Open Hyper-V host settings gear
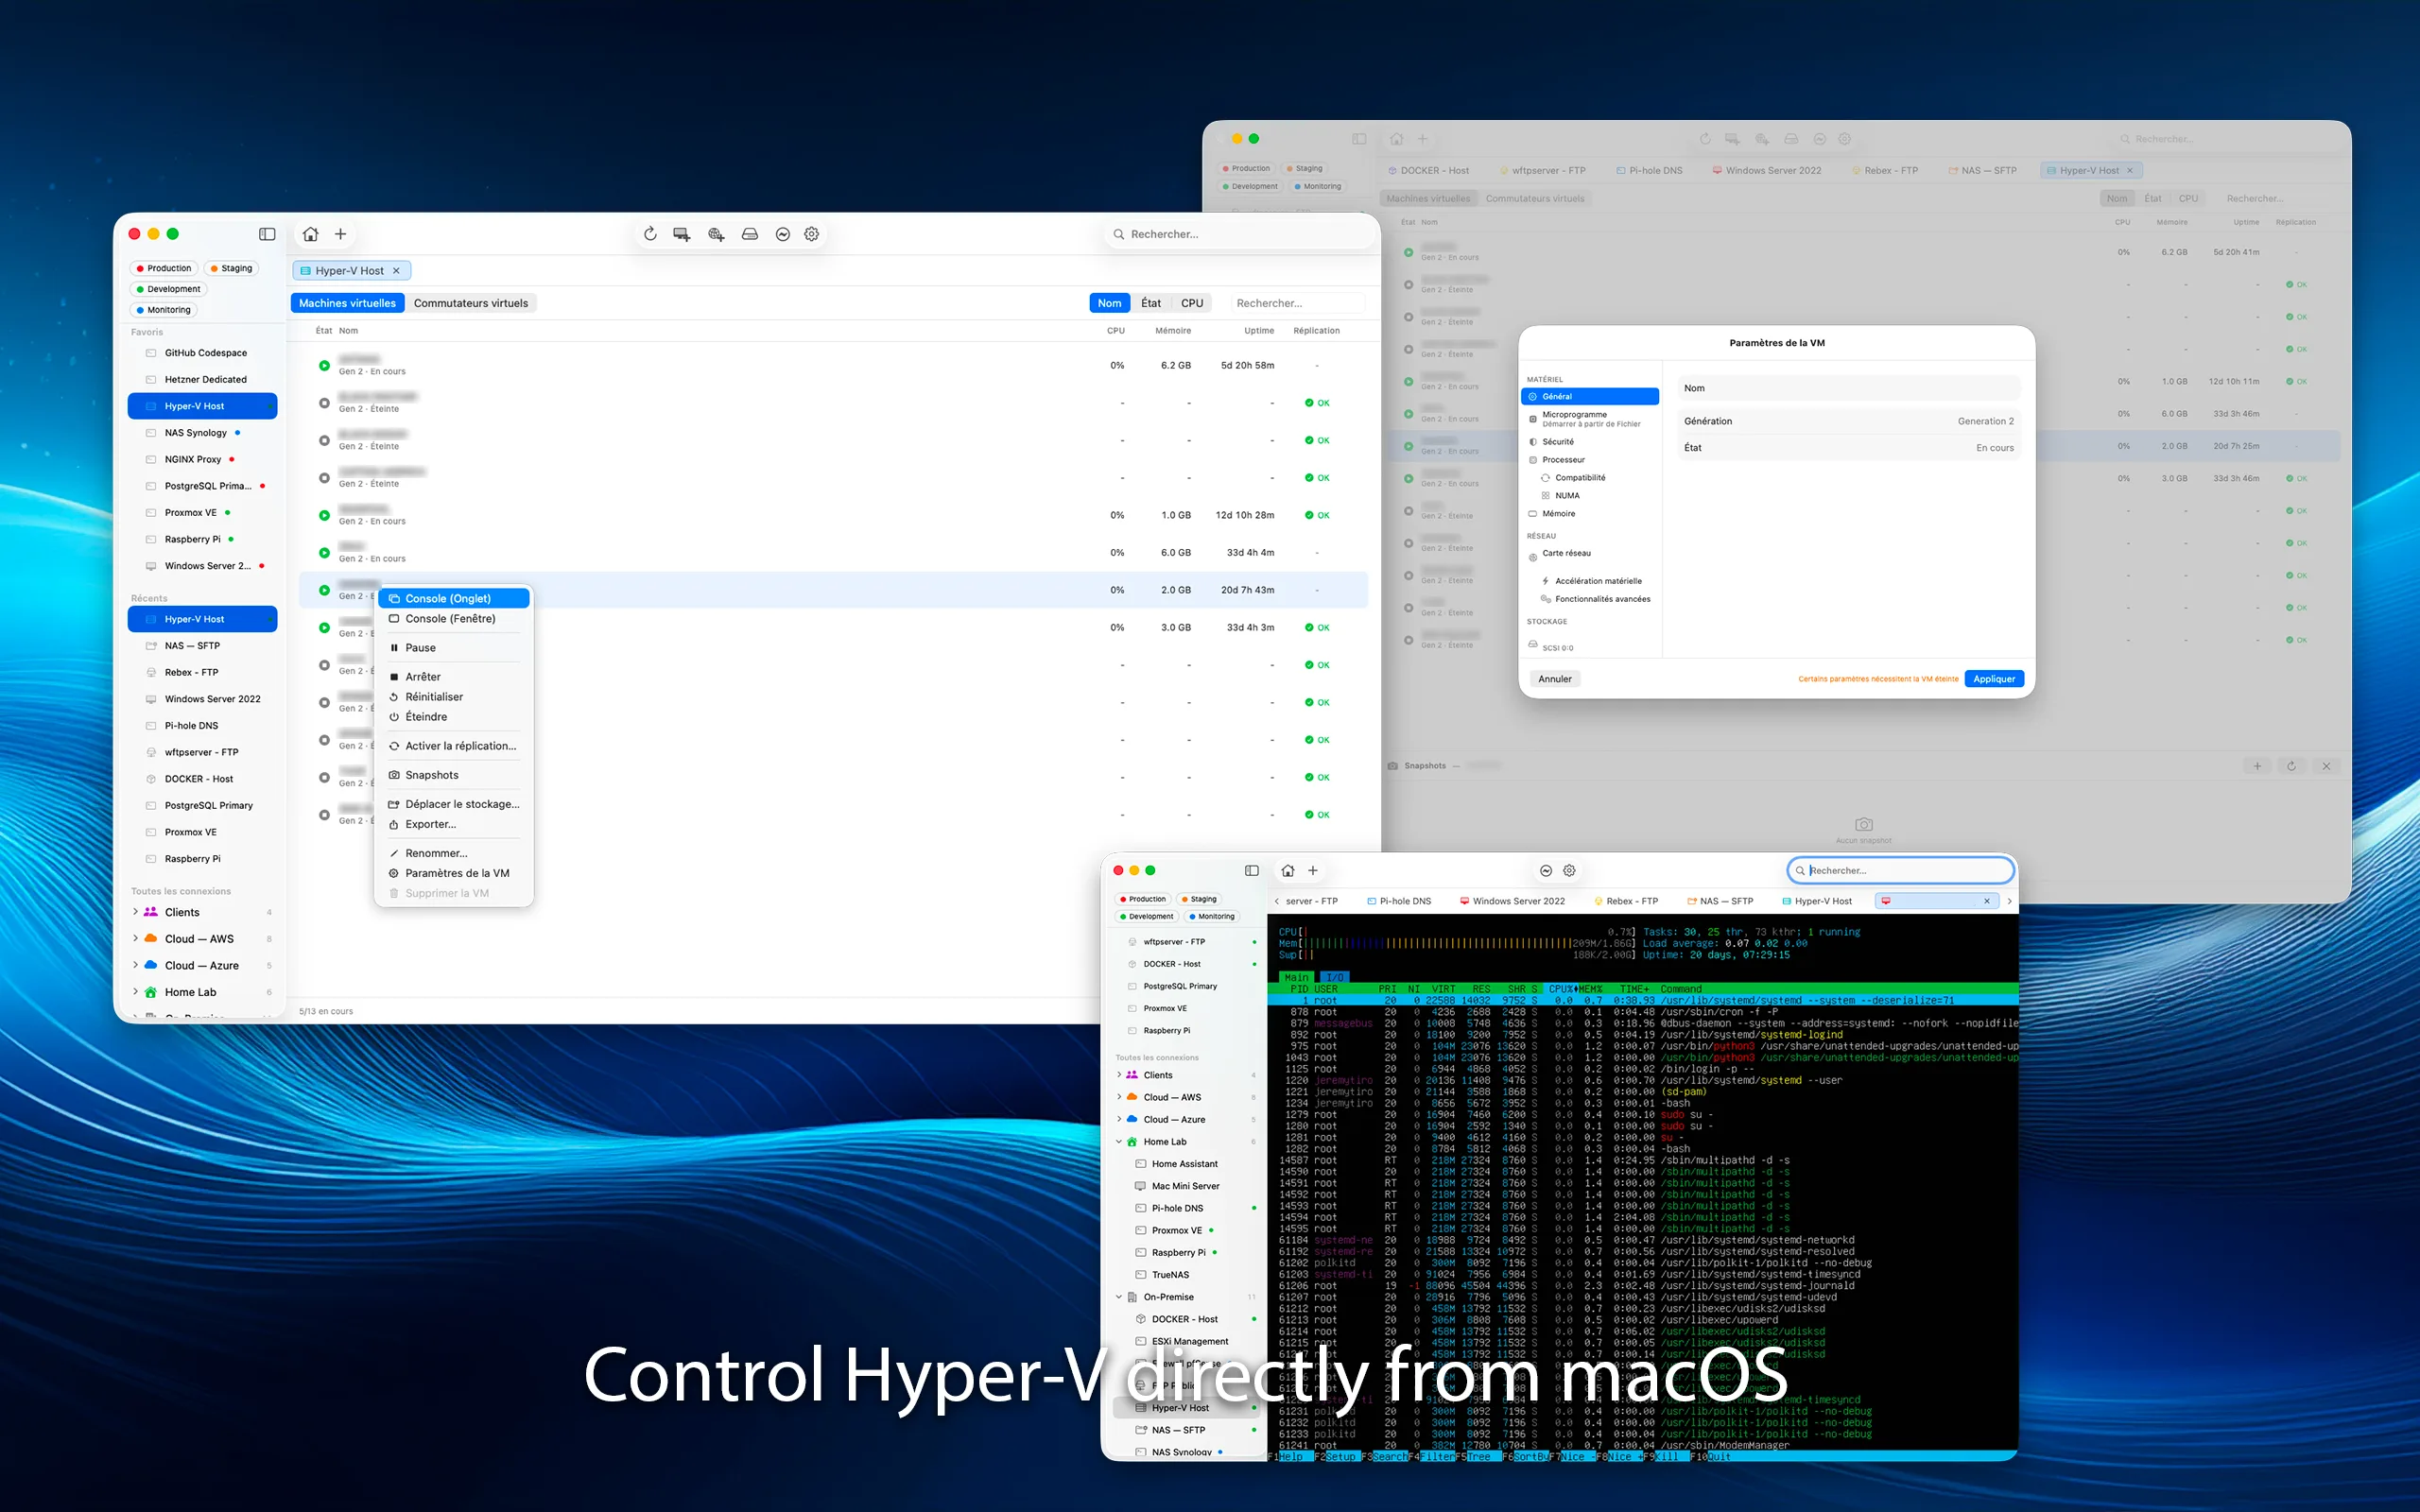This screenshot has height=1512, width=2420. coord(811,233)
